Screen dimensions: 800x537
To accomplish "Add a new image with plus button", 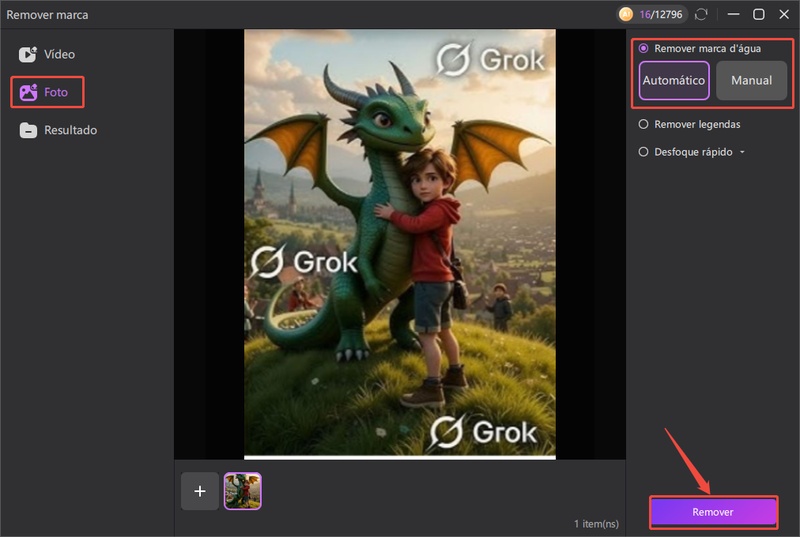I will point(200,491).
